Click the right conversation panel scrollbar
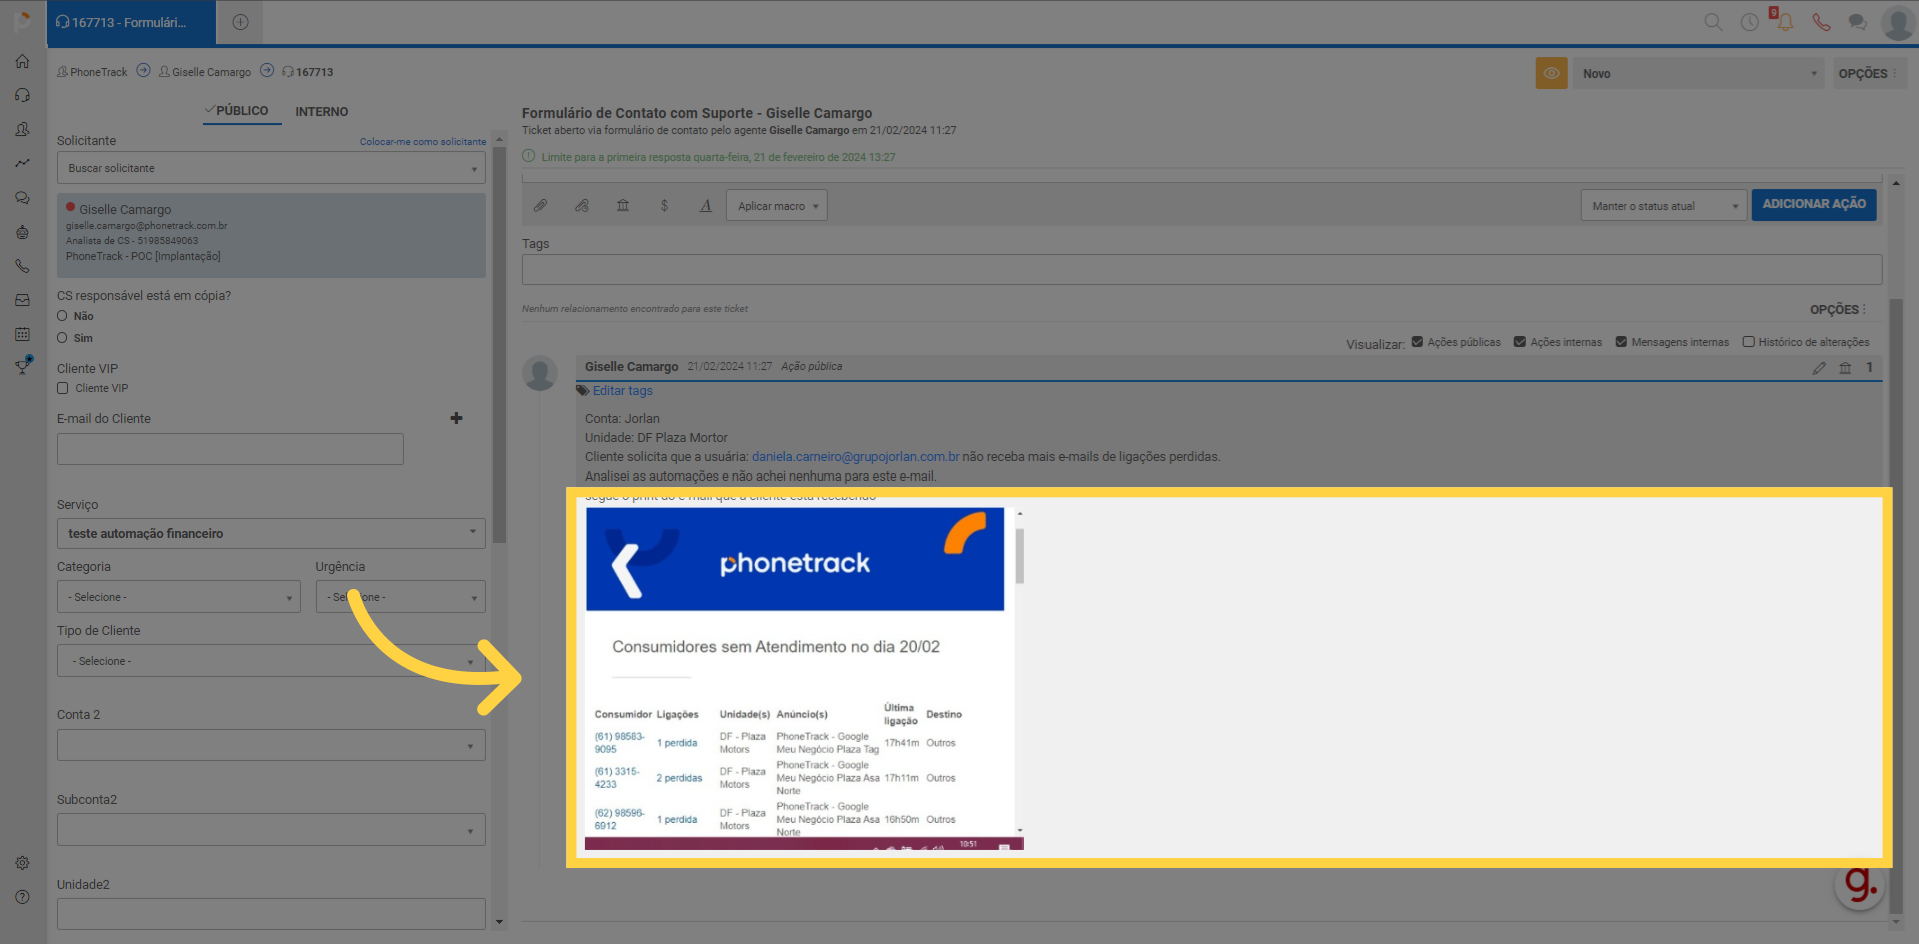The image size is (1919, 944). click(1895, 605)
